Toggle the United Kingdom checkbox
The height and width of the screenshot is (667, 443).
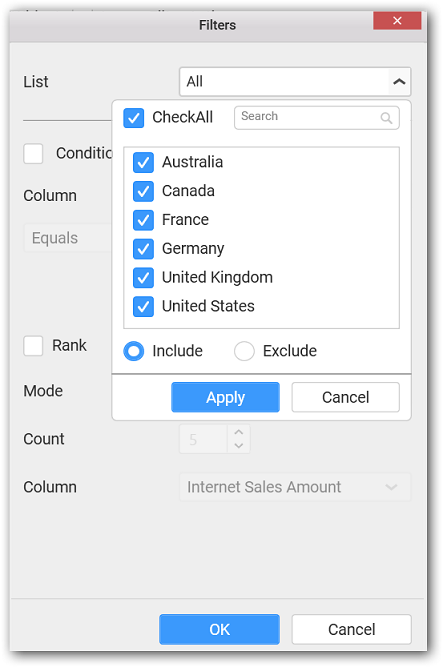coord(143,277)
